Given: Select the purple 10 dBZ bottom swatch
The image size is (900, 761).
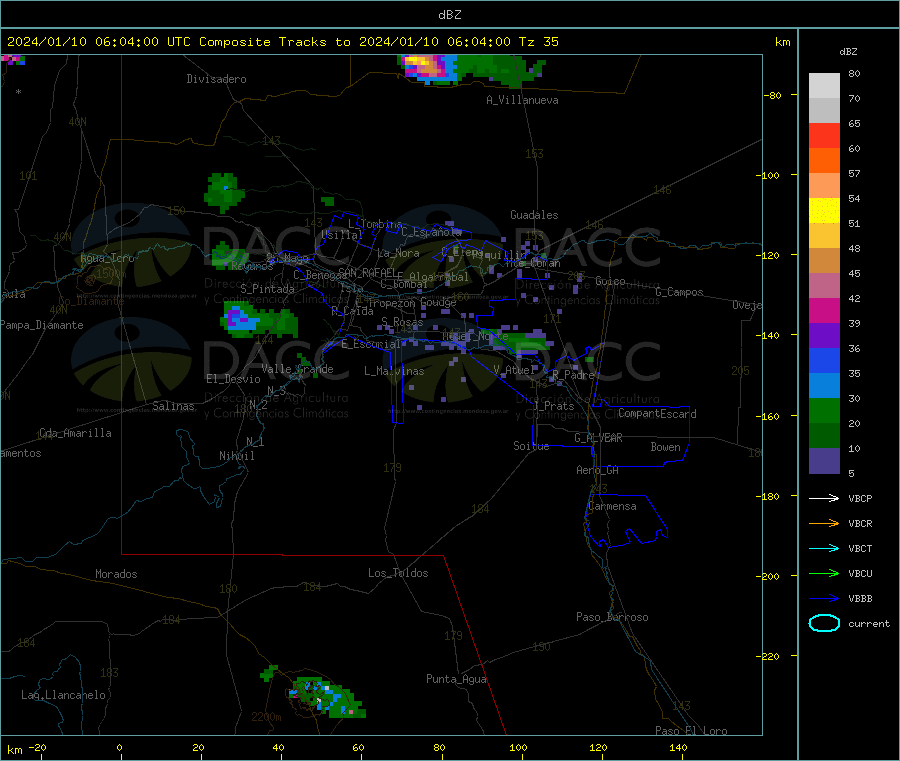Looking at the screenshot, I should (x=824, y=461).
